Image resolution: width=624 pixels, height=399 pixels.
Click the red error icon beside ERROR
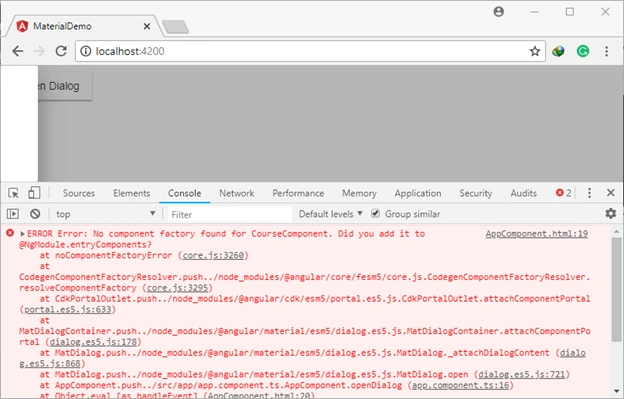pos(10,233)
